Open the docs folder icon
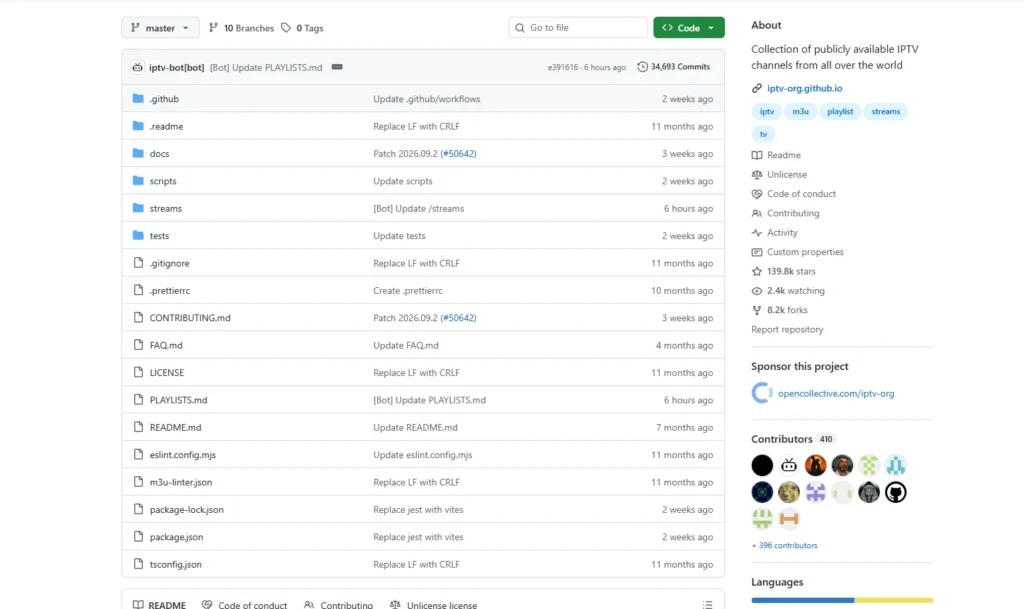1024x609 pixels. [138, 153]
